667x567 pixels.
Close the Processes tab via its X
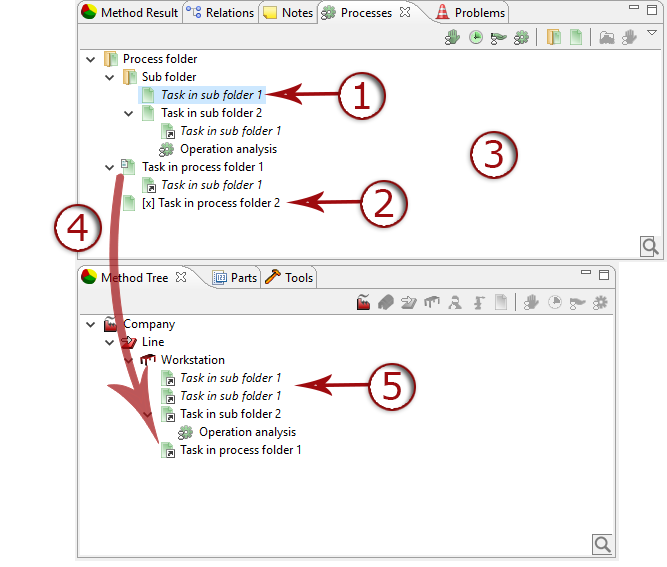[405, 13]
